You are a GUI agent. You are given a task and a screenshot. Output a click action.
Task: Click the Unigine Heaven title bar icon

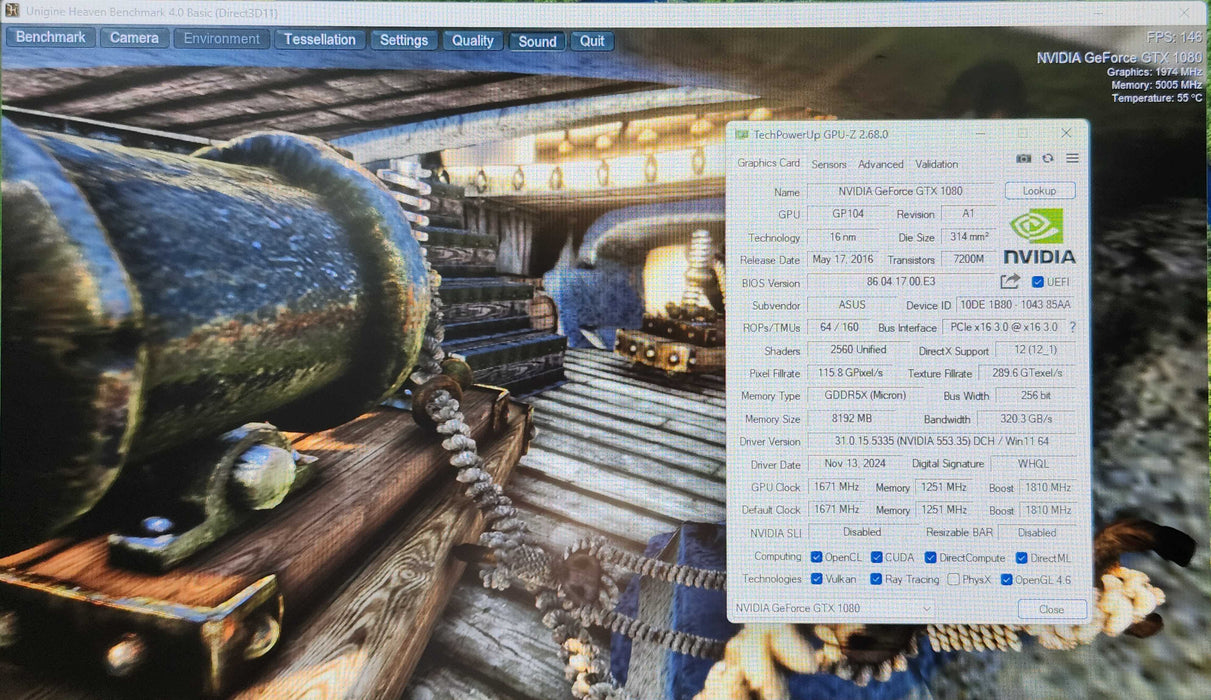(x=13, y=12)
